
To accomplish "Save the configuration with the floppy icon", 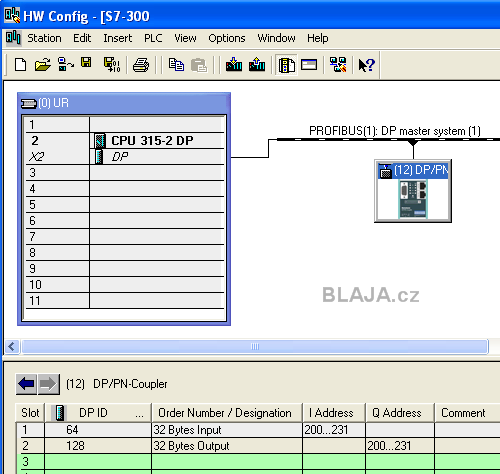I will coord(86,63).
